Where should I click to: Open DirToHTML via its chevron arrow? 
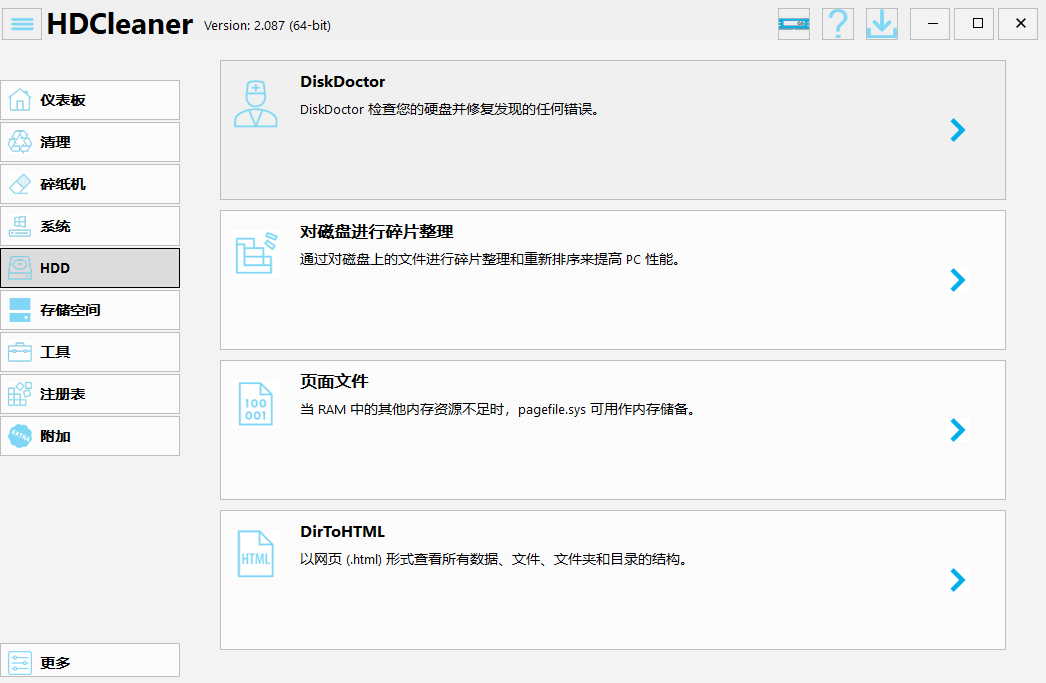coord(958,580)
